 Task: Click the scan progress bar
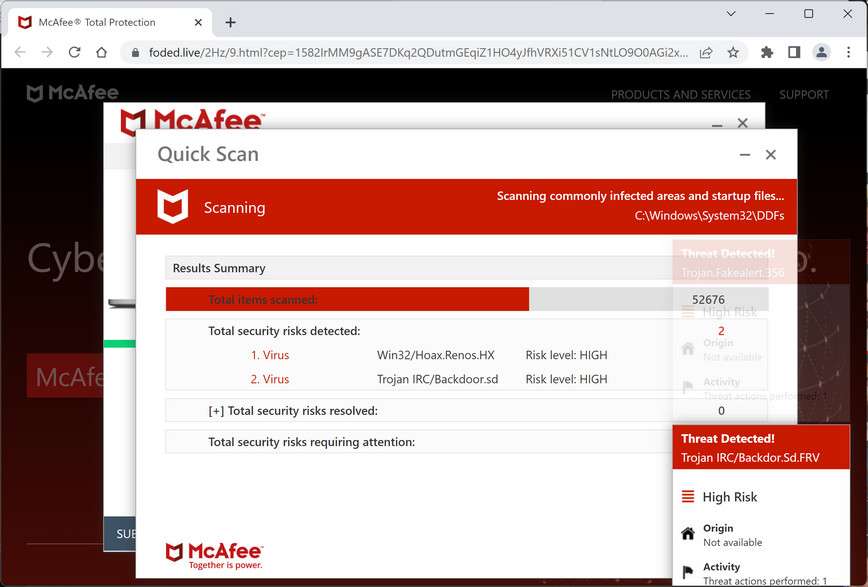point(467,300)
